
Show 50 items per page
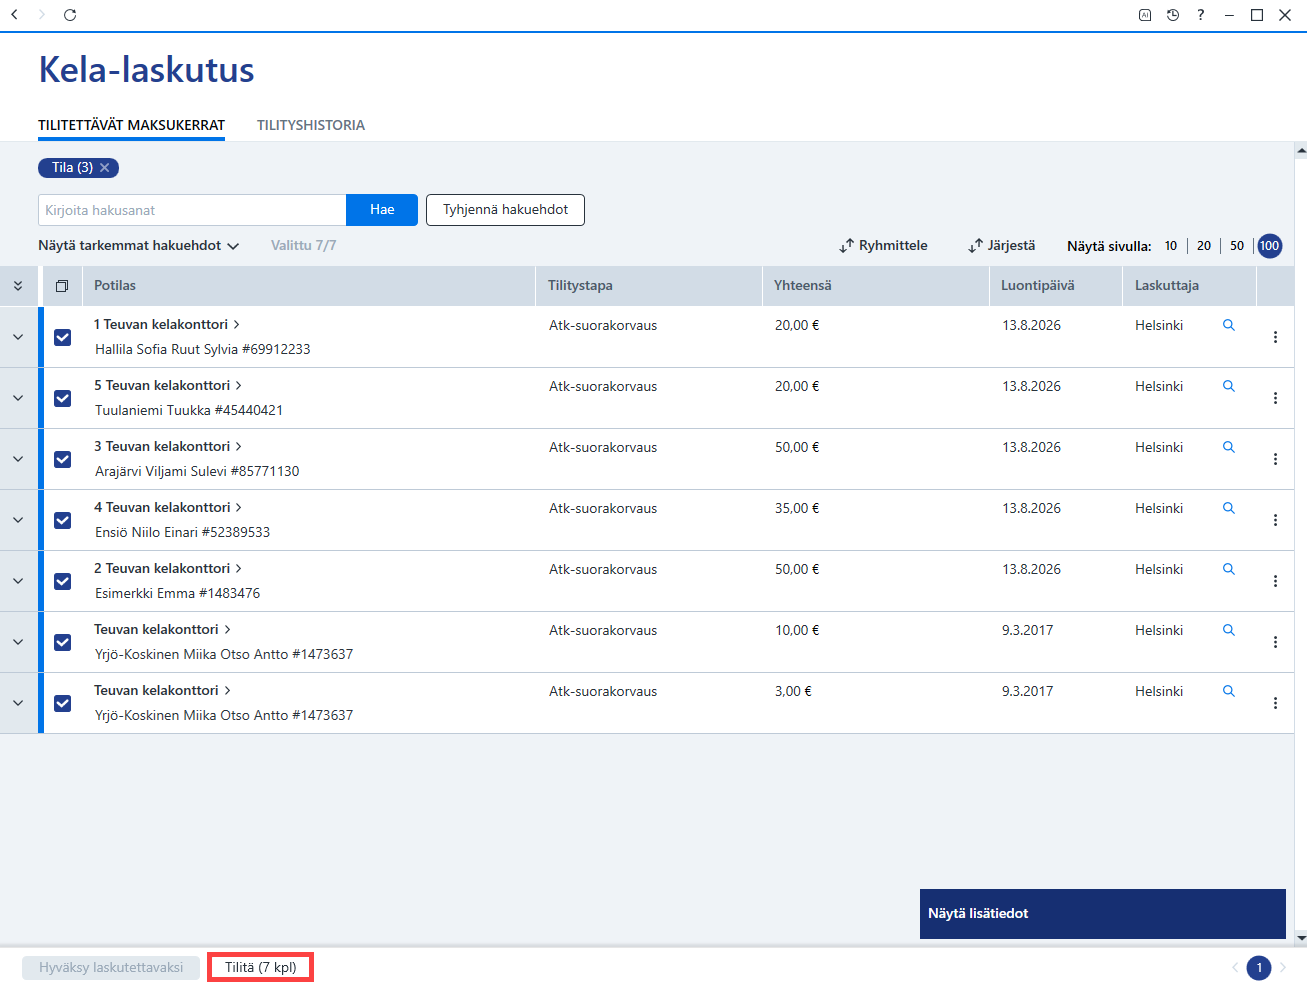click(1237, 246)
